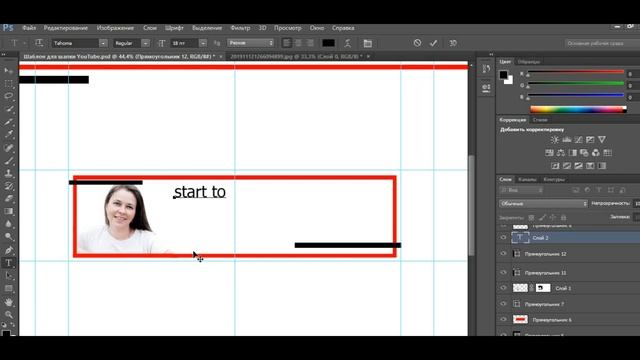Switch to the Каналы tab
The height and width of the screenshot is (360, 640).
[527, 179]
